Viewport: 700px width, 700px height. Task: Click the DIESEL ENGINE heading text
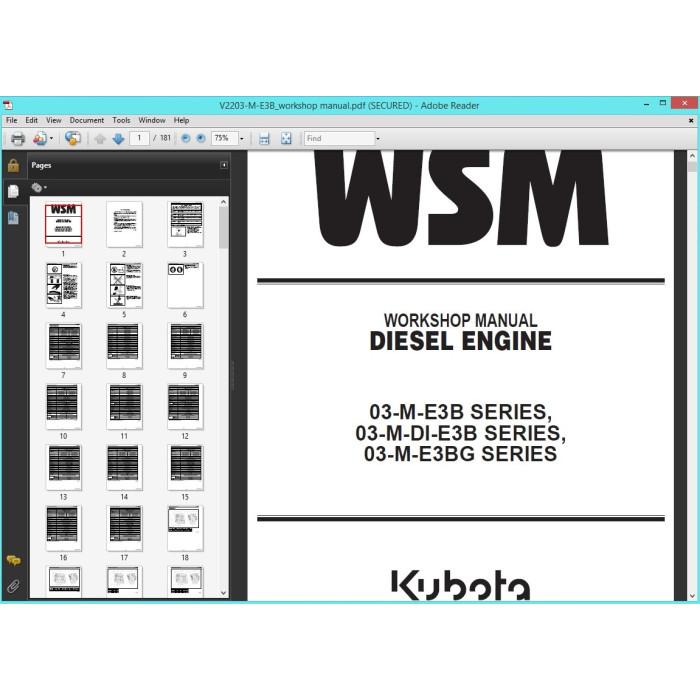point(460,342)
